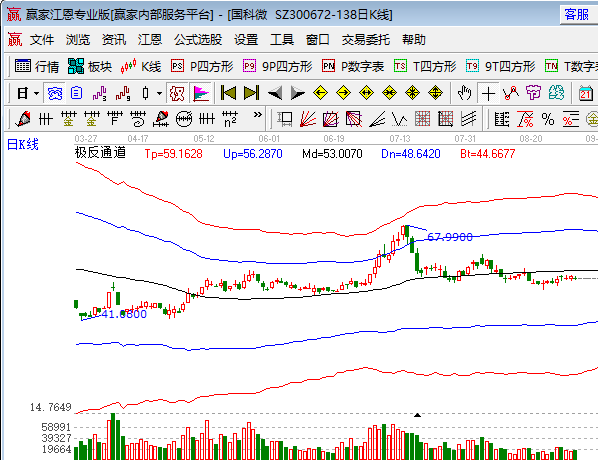Open the 设置 menu
The width and height of the screenshot is (598, 460).
click(x=246, y=40)
